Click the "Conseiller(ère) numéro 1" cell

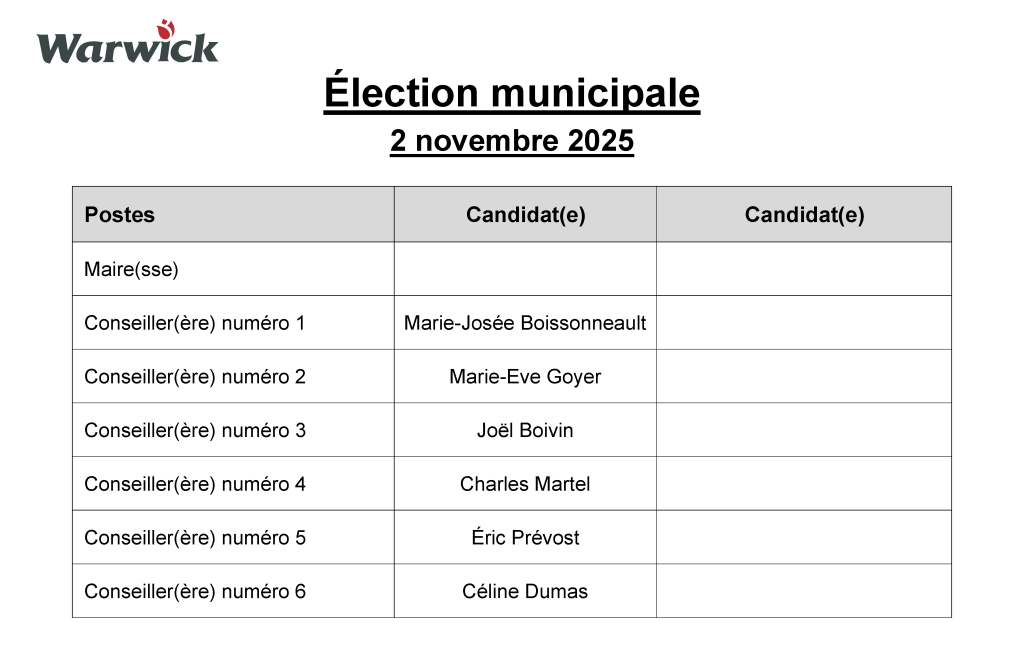194,323
